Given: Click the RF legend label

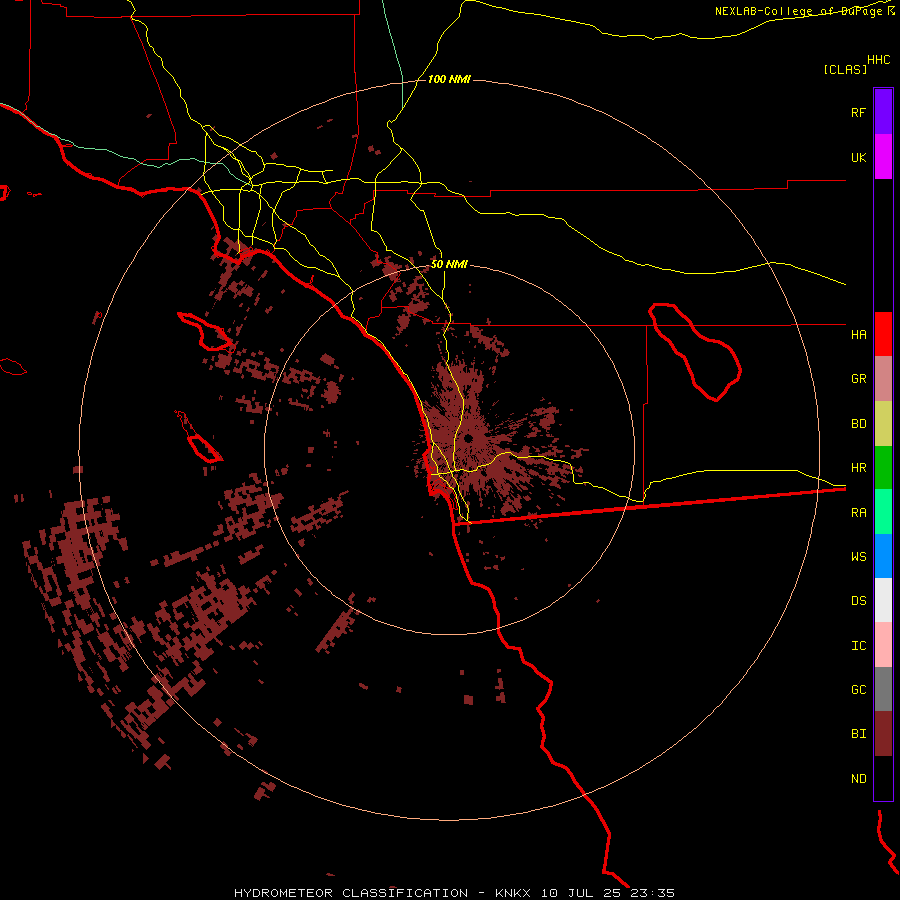Looking at the screenshot, I should tap(858, 113).
